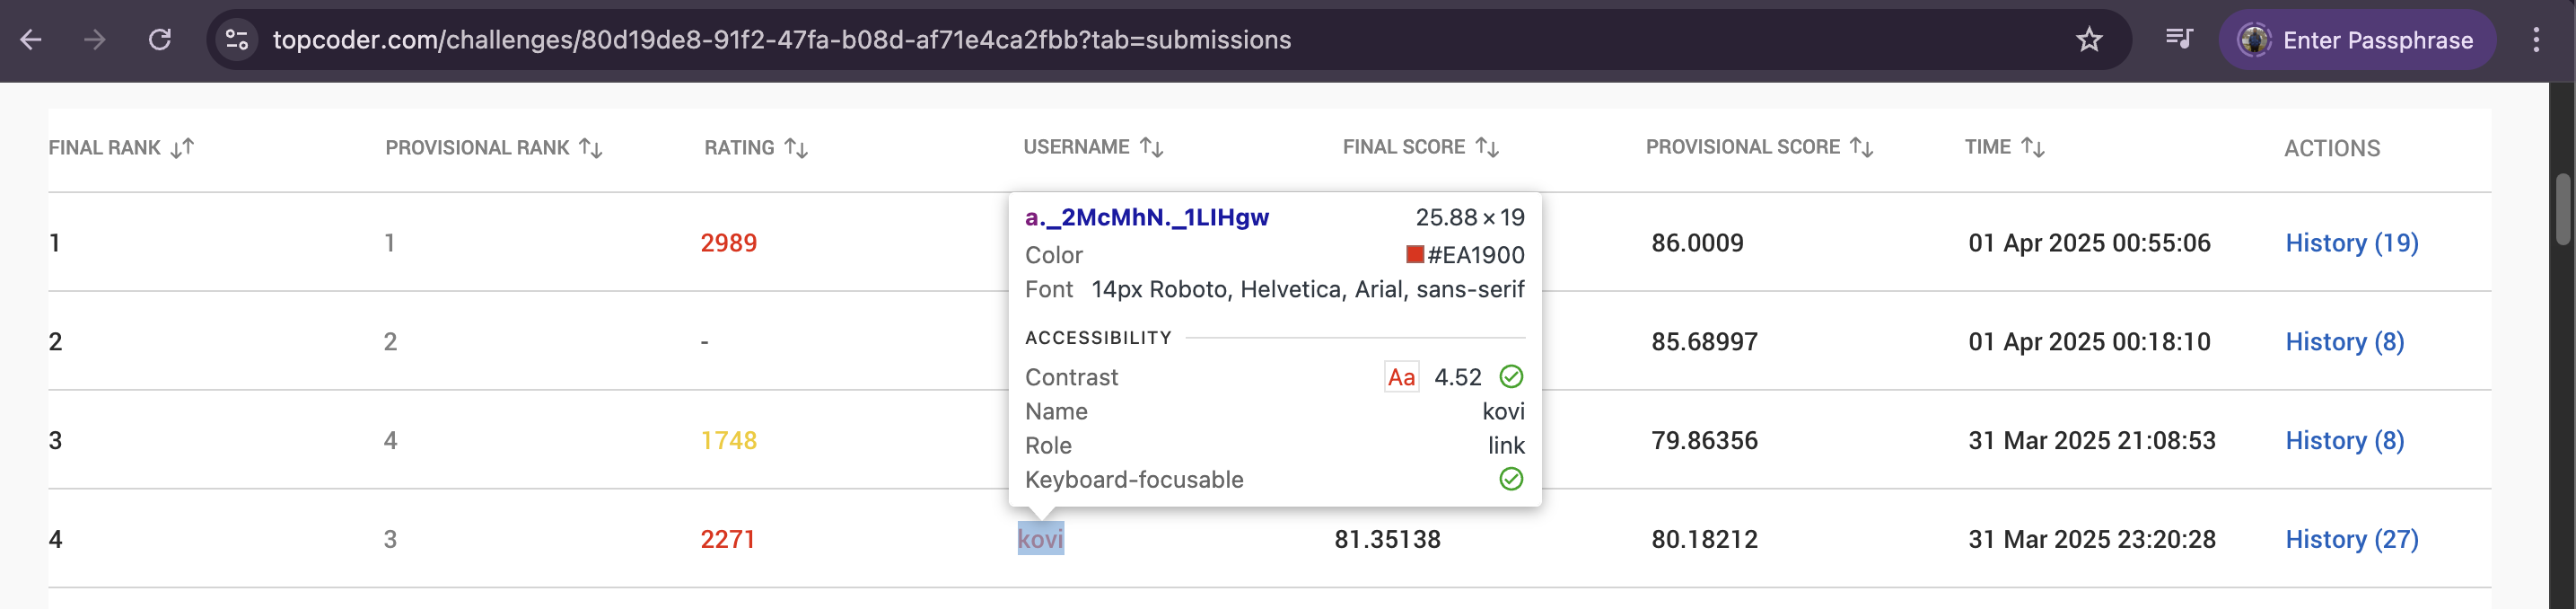Viewport: 2576px width, 609px height.
Task: Expand submission History (27)
Action: [x=2351, y=539]
